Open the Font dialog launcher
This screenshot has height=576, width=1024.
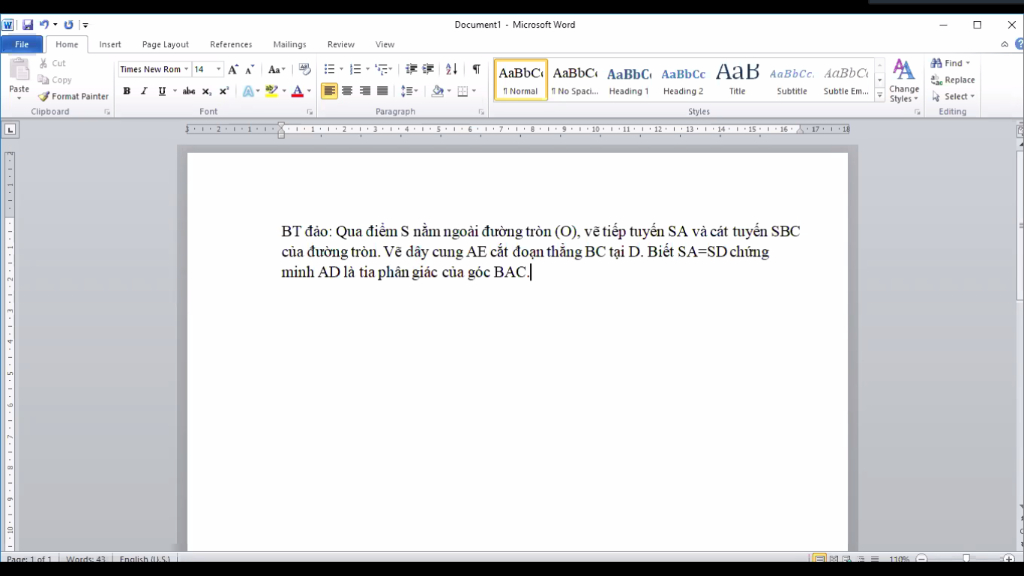310,112
